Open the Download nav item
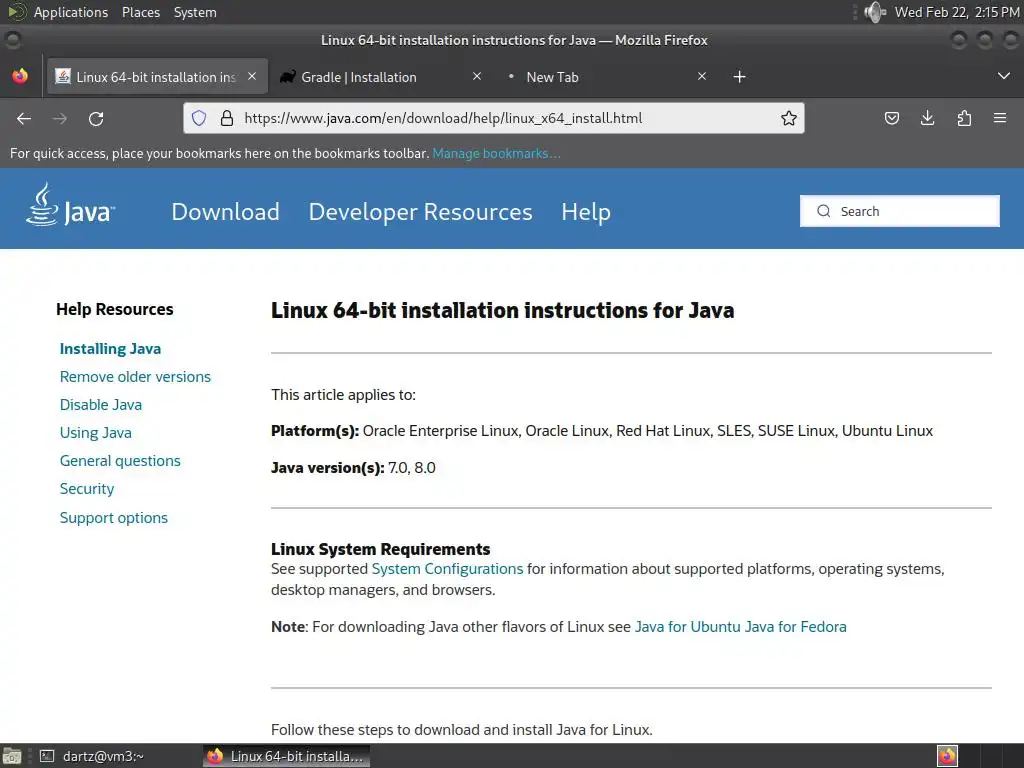 click(225, 212)
